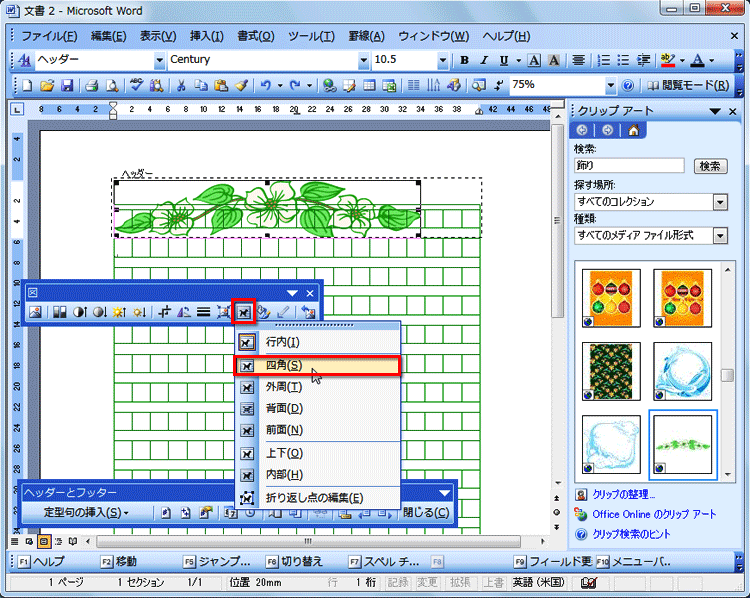Switch to Print Layout view button
Screen dimensions: 750x598
point(44,542)
